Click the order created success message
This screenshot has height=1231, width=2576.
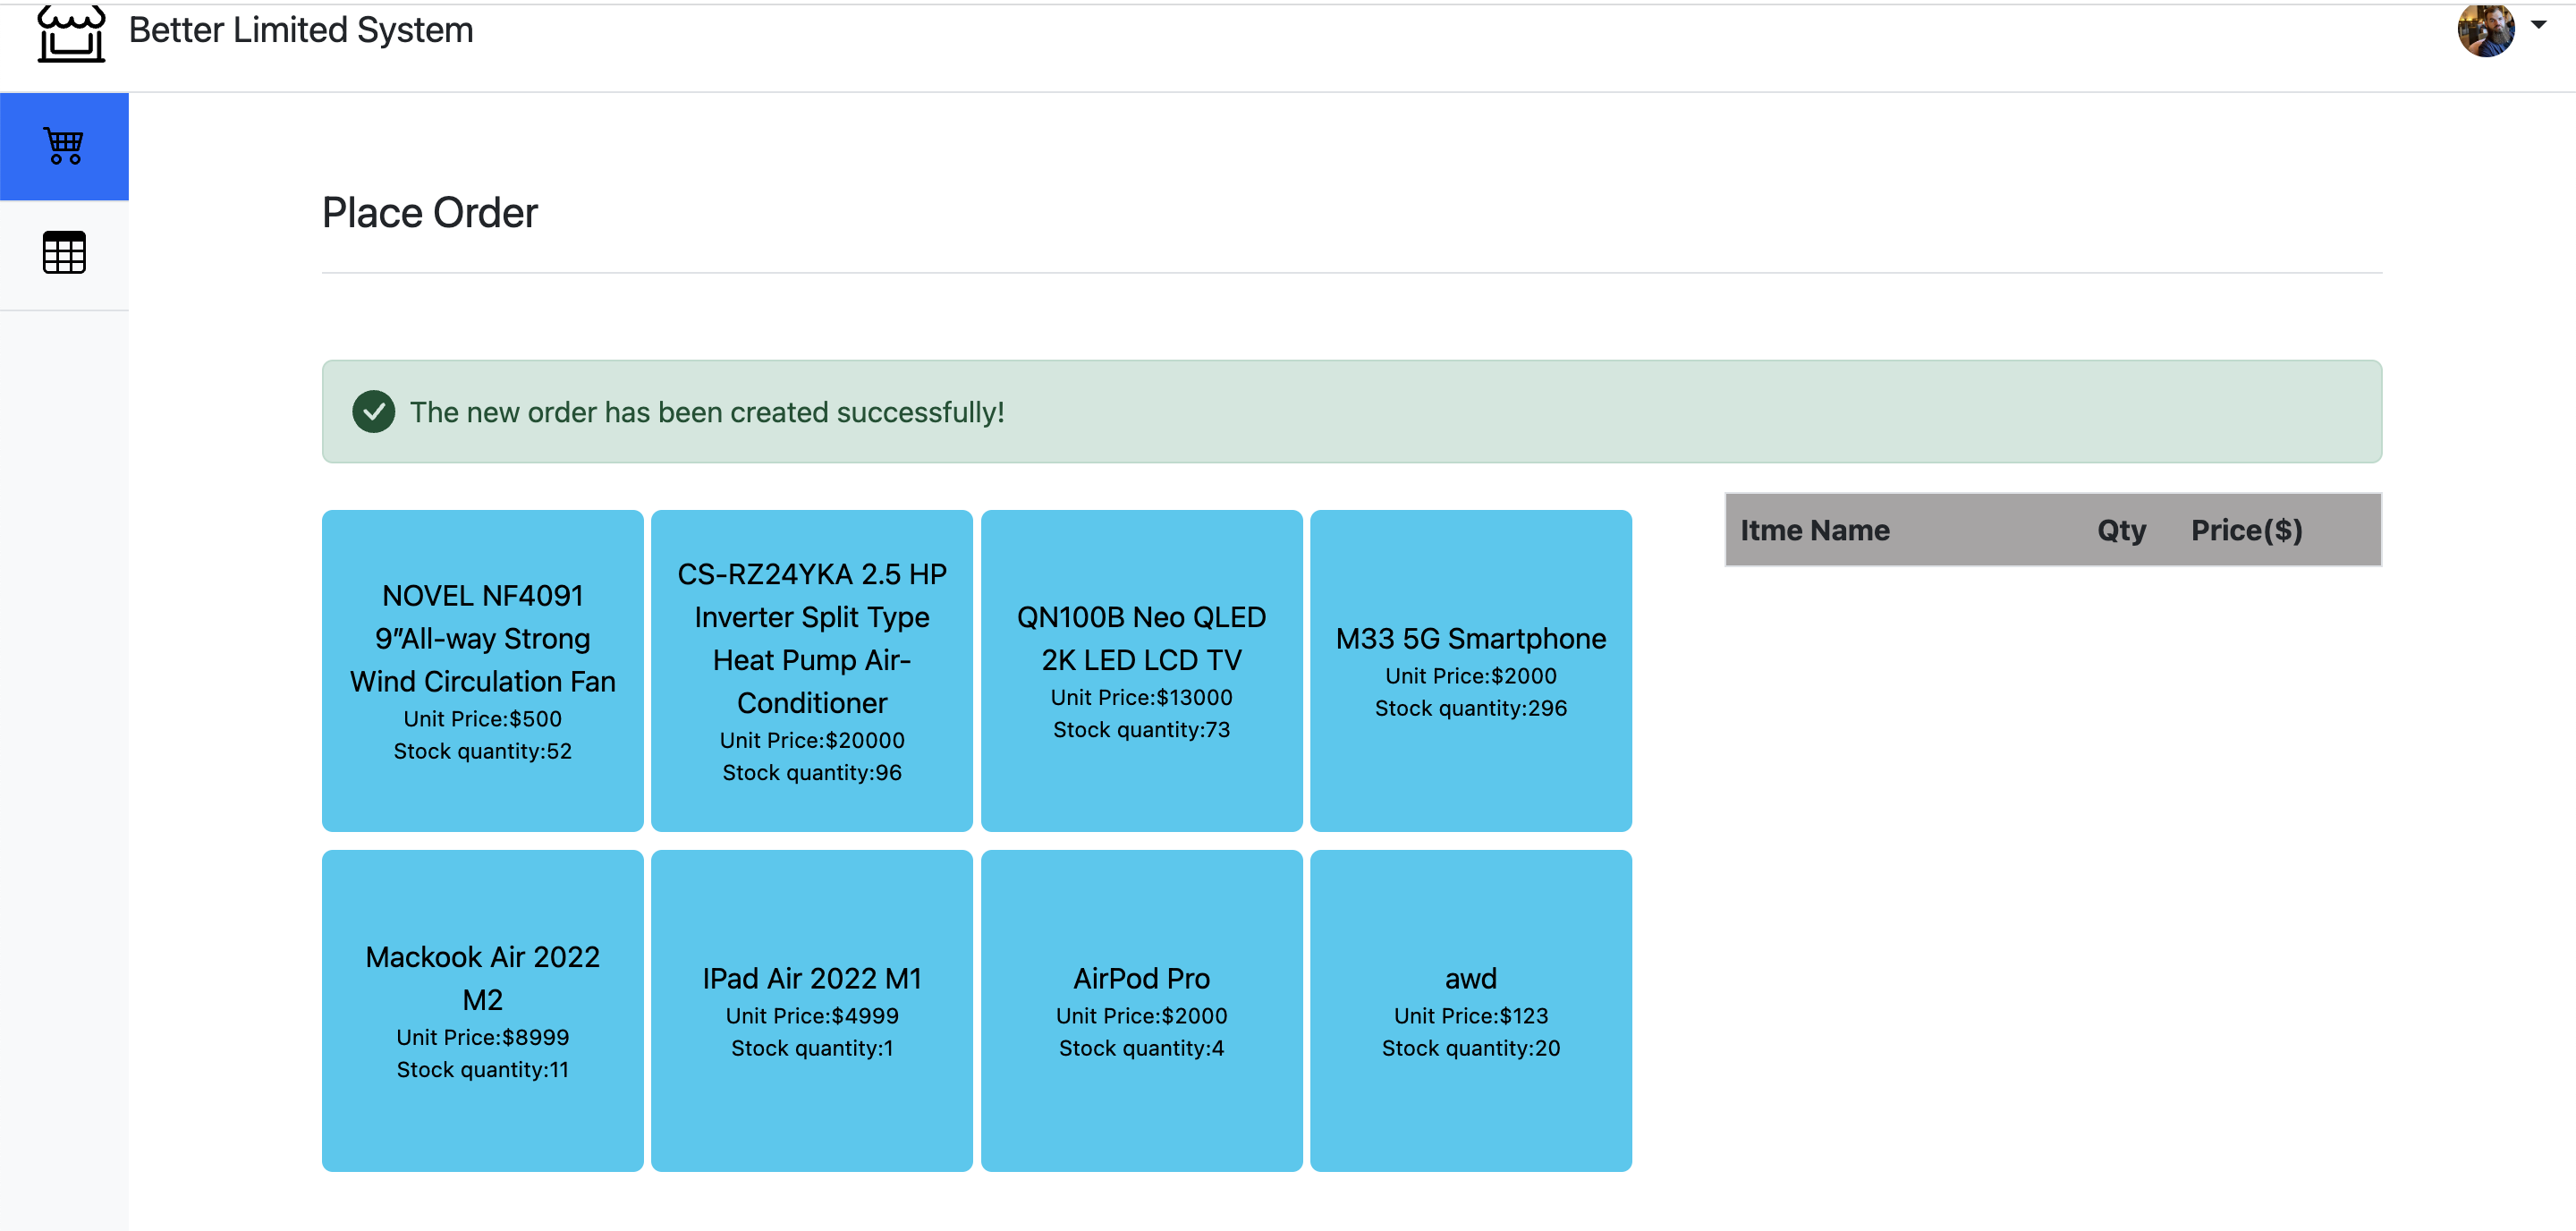pos(706,412)
